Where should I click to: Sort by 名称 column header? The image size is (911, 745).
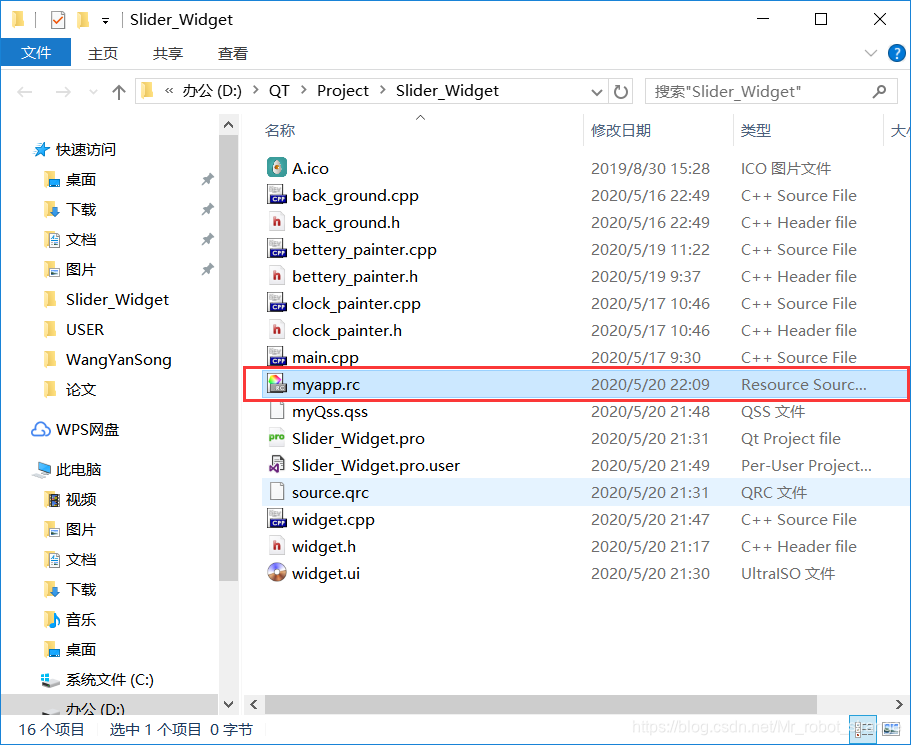click(279, 131)
